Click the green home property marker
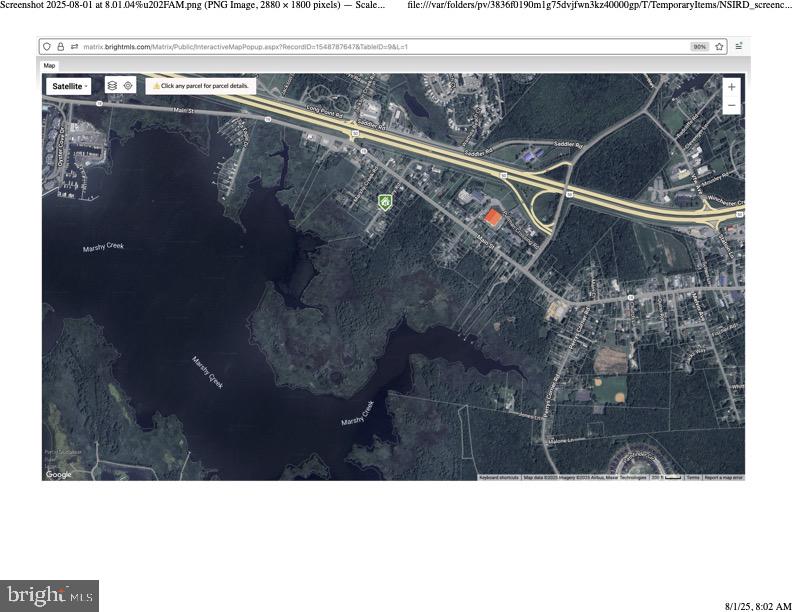The width and height of the screenshot is (792, 612). pos(384,202)
